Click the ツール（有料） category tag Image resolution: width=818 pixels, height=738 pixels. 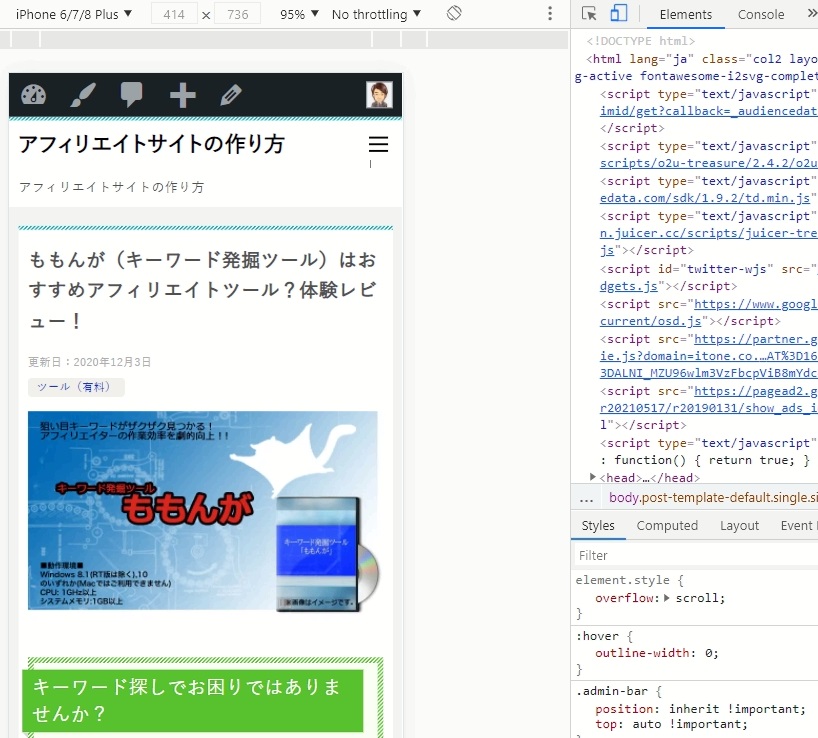(76, 387)
